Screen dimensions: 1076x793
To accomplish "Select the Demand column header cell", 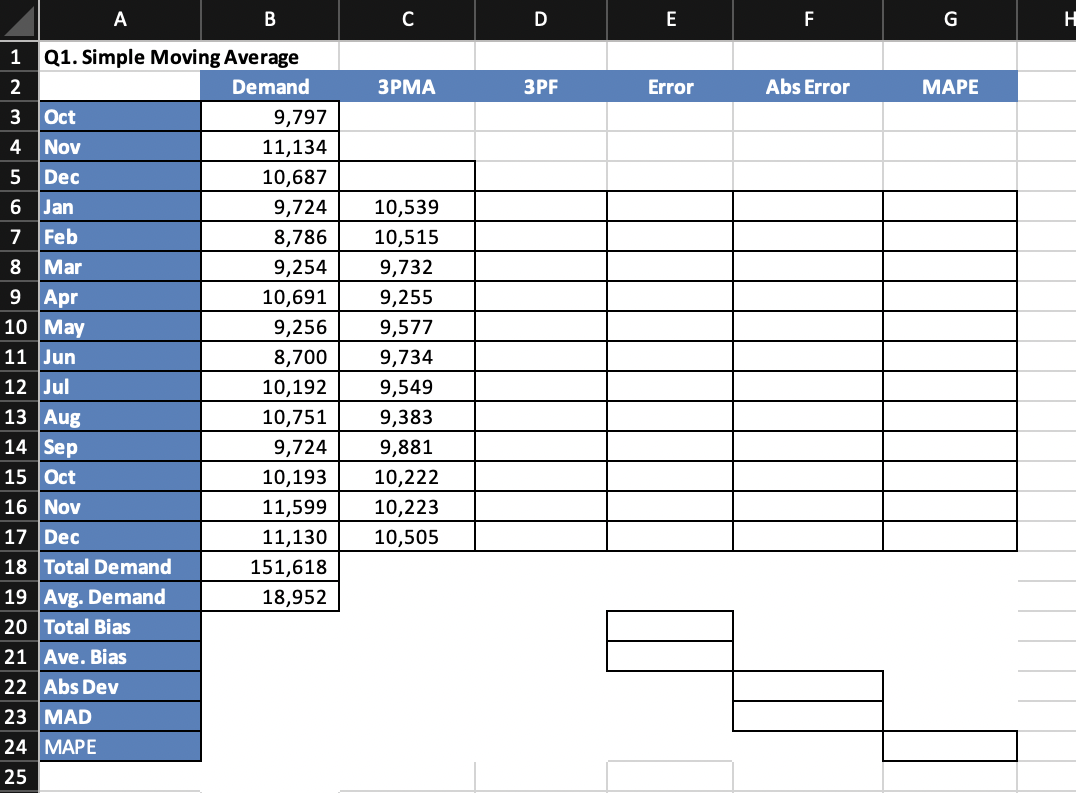I will 269,86.
